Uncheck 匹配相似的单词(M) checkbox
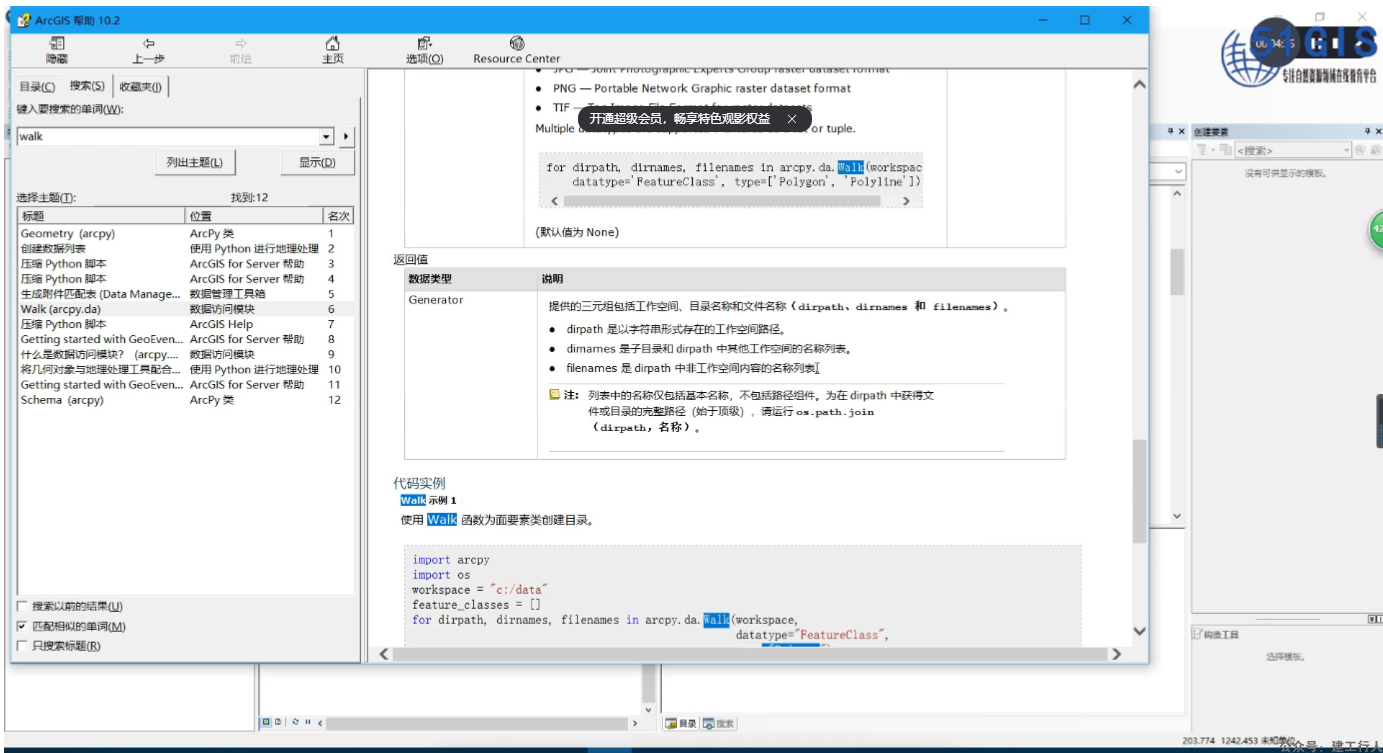1383x753 pixels. point(22,627)
